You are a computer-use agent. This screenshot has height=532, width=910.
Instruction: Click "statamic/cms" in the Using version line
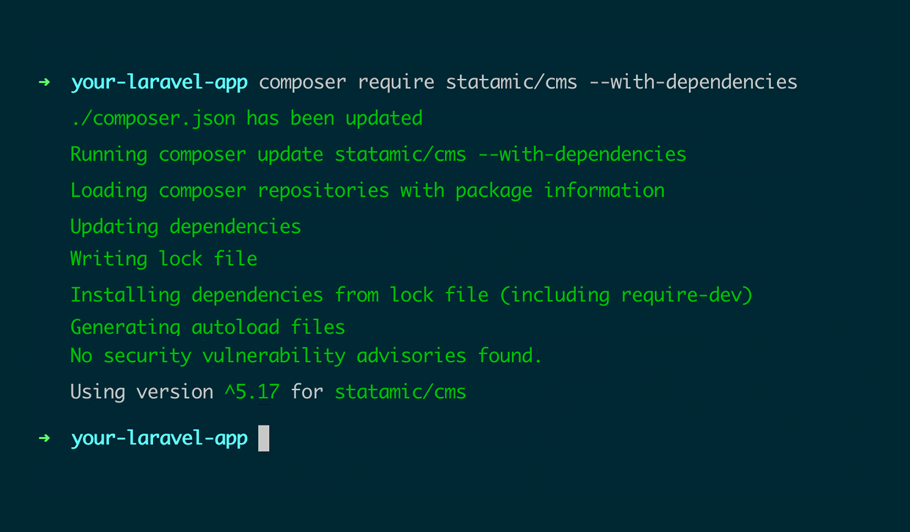coord(400,392)
